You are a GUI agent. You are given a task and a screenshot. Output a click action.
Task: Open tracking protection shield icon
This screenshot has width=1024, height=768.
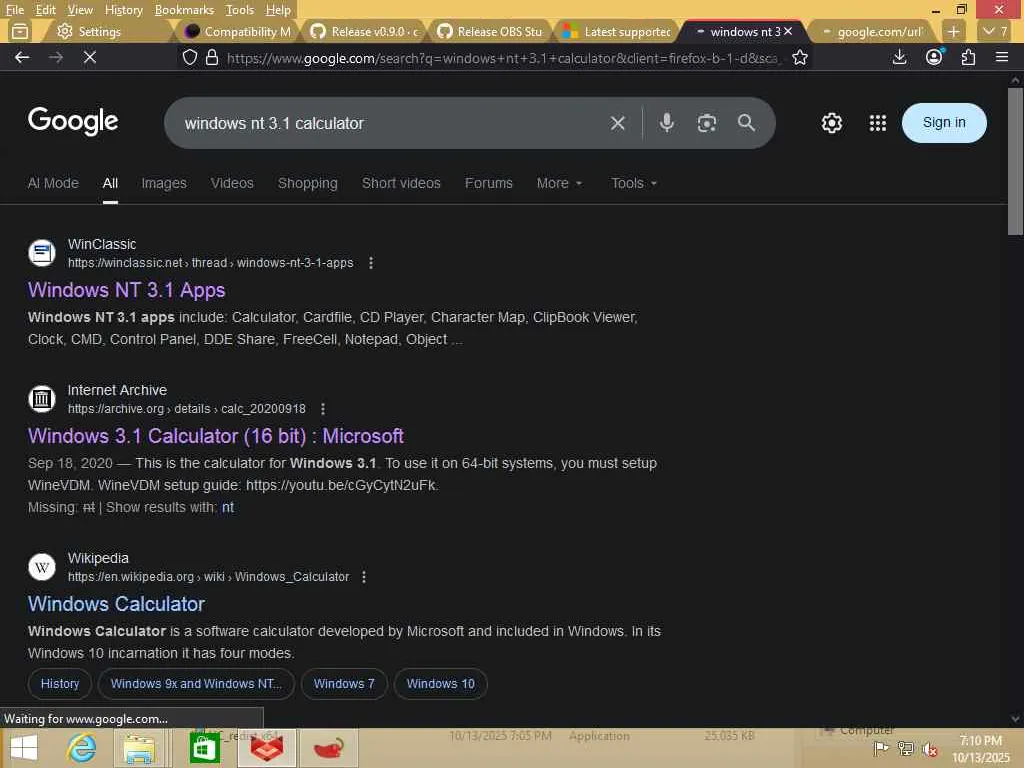(x=189, y=57)
